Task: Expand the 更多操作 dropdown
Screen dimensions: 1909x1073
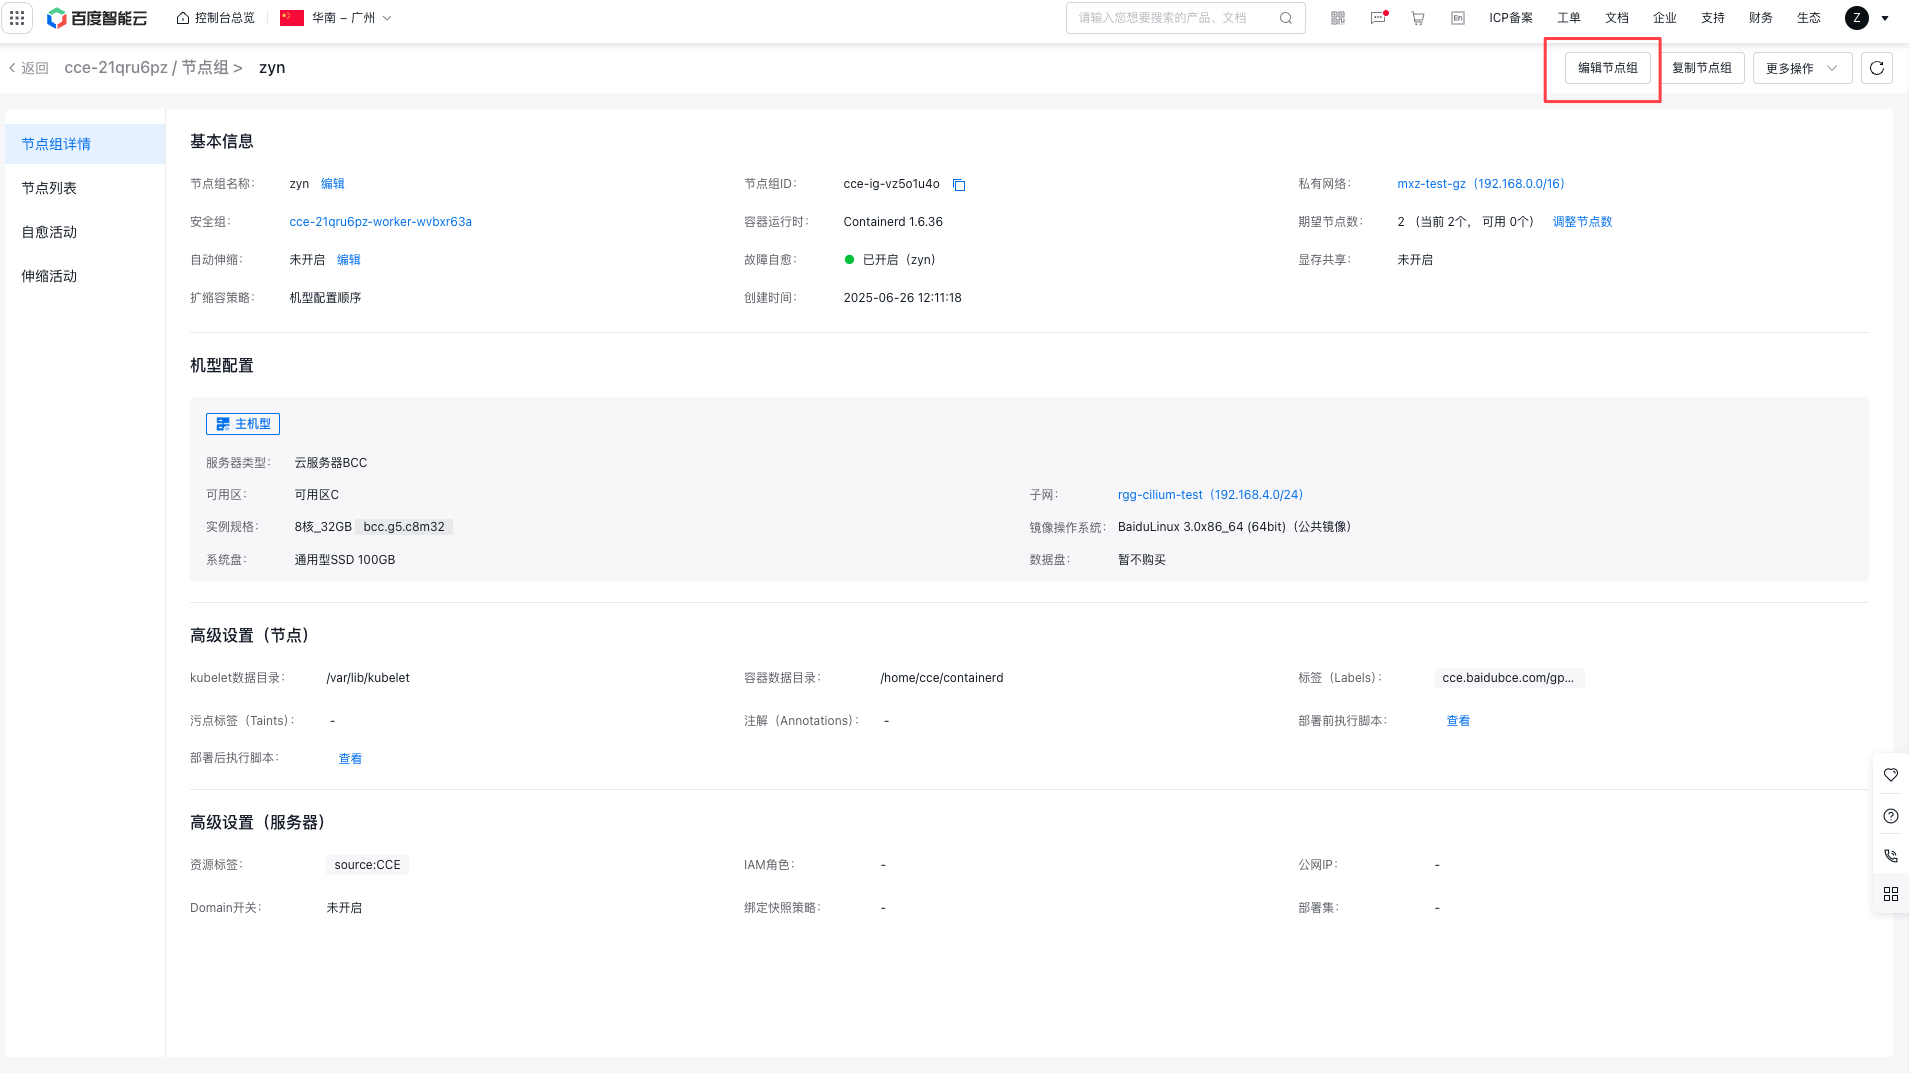Action: tap(1802, 68)
